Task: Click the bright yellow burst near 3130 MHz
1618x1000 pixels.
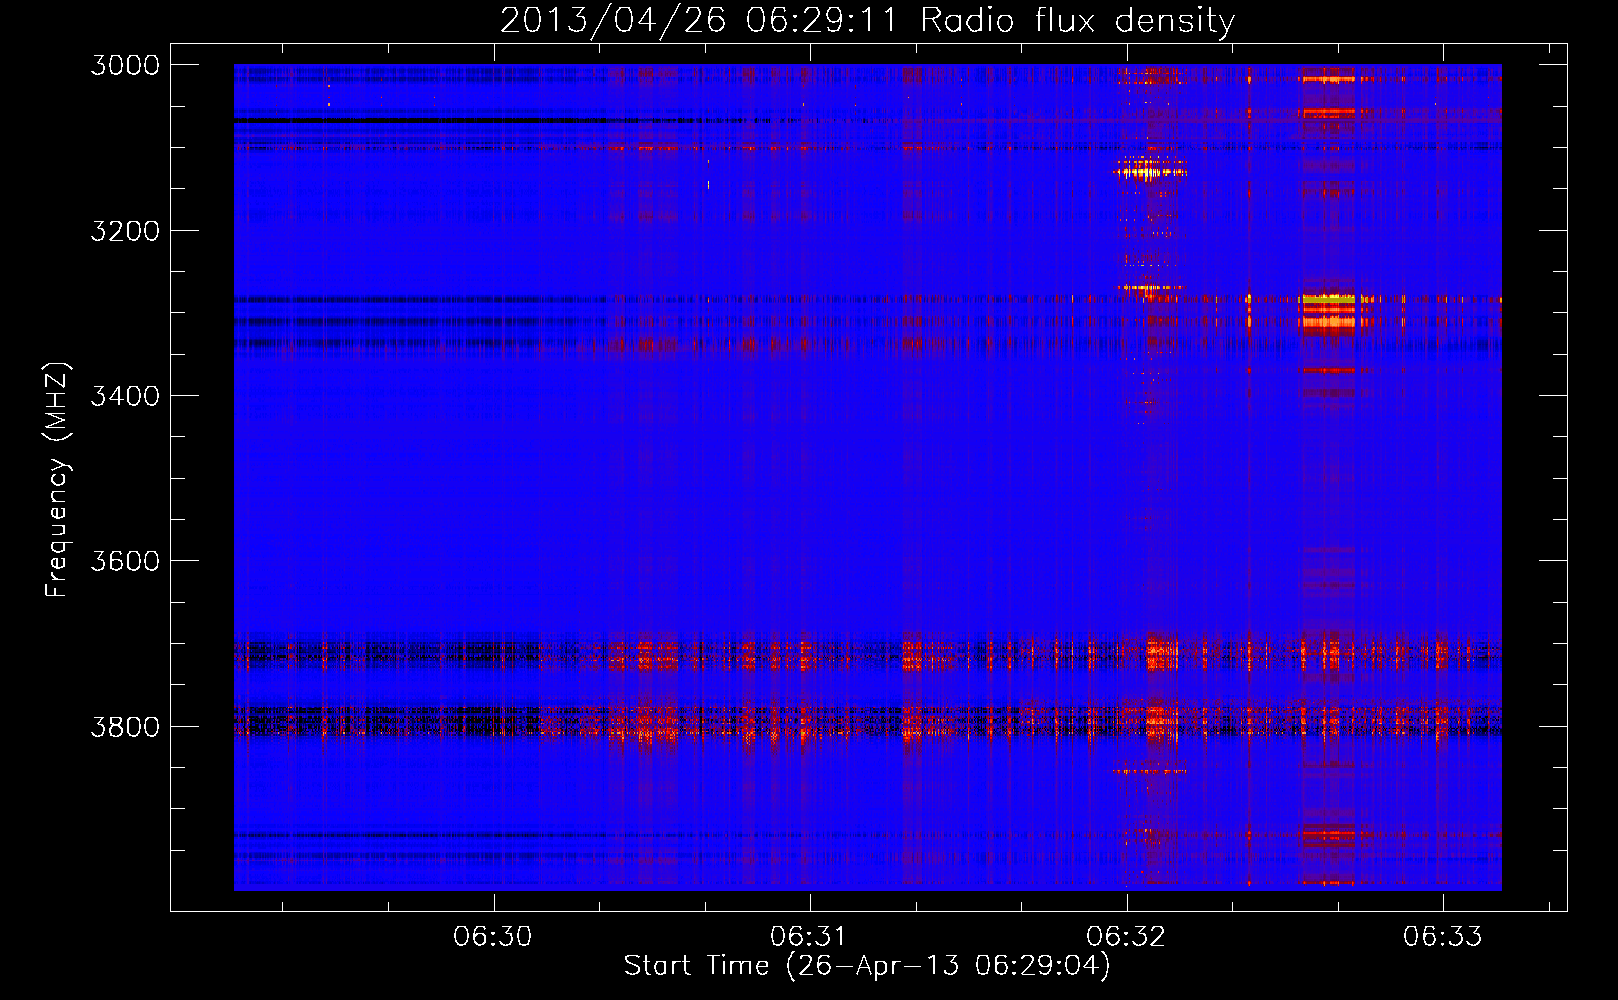Action: tap(1150, 172)
